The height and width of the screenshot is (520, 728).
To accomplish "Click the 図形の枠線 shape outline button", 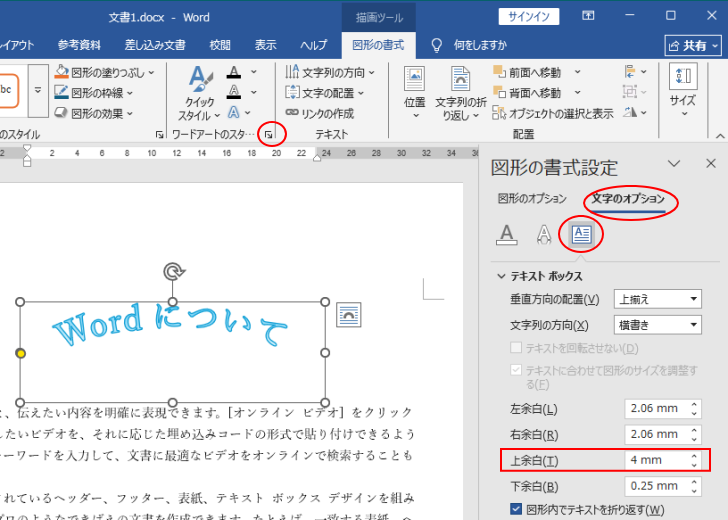I will click(94, 93).
